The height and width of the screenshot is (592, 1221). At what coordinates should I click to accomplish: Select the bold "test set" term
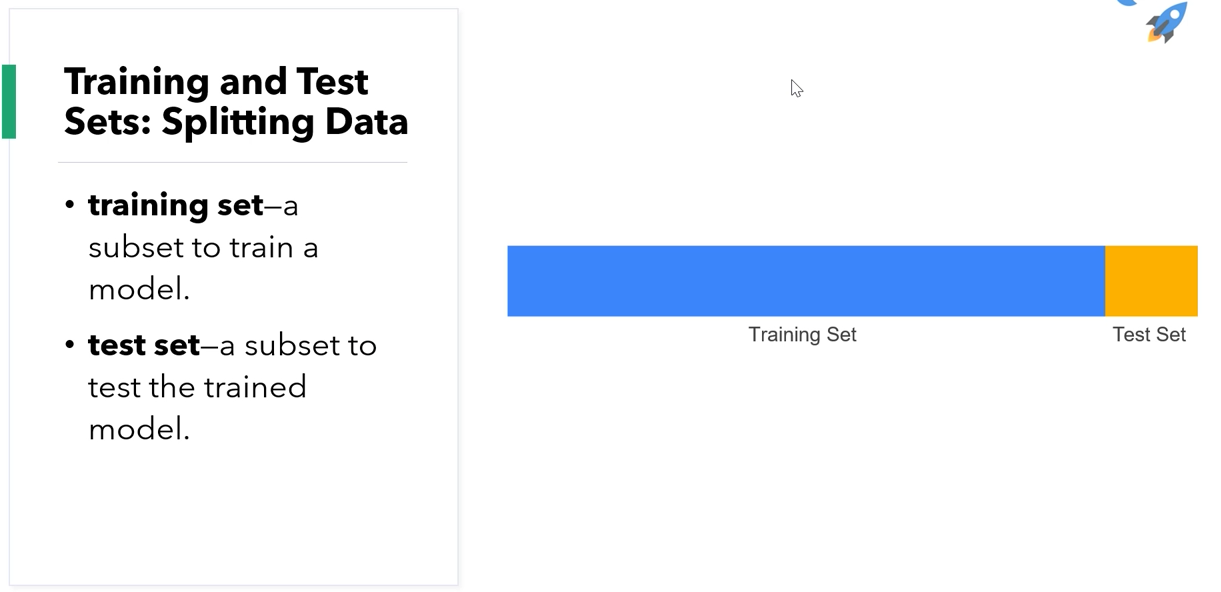144,345
